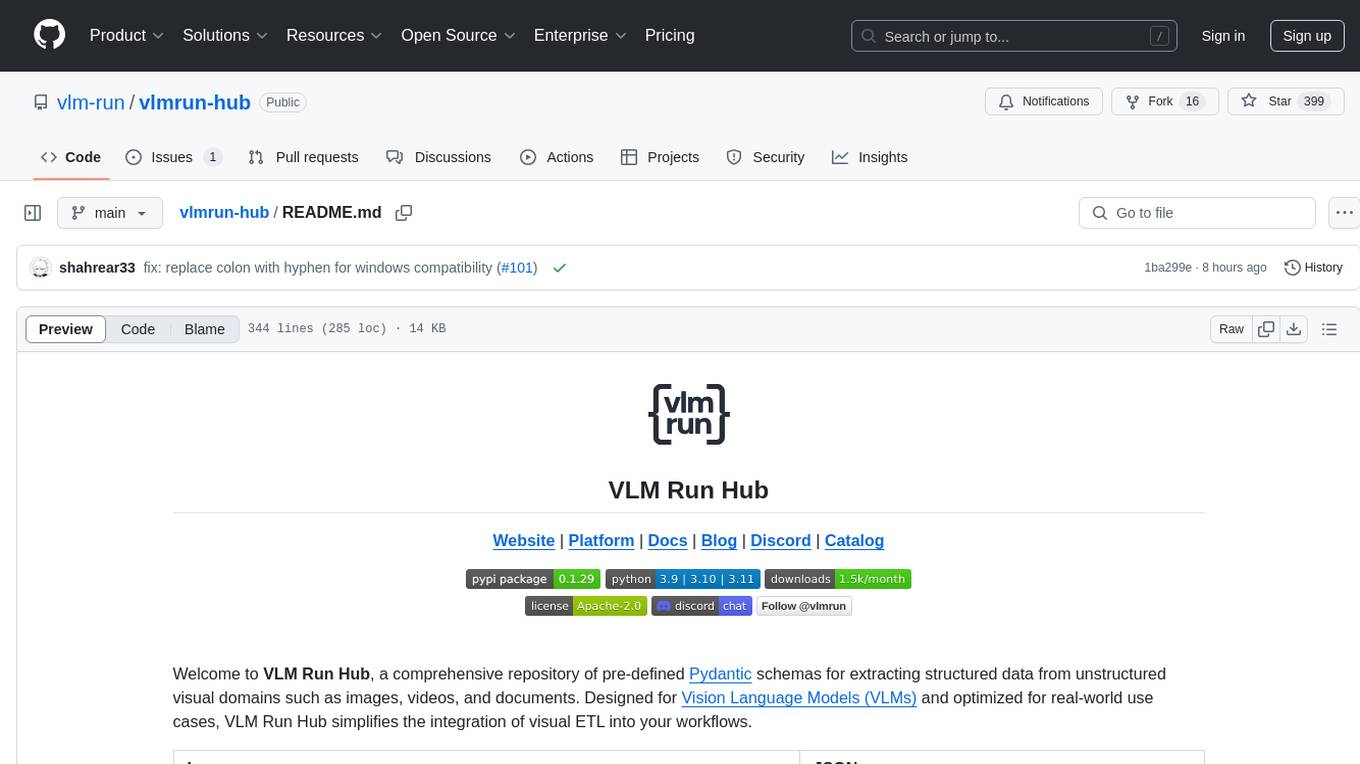This screenshot has width=1360, height=764.
Task: Open the README outline list icon
Action: pos(1329,329)
